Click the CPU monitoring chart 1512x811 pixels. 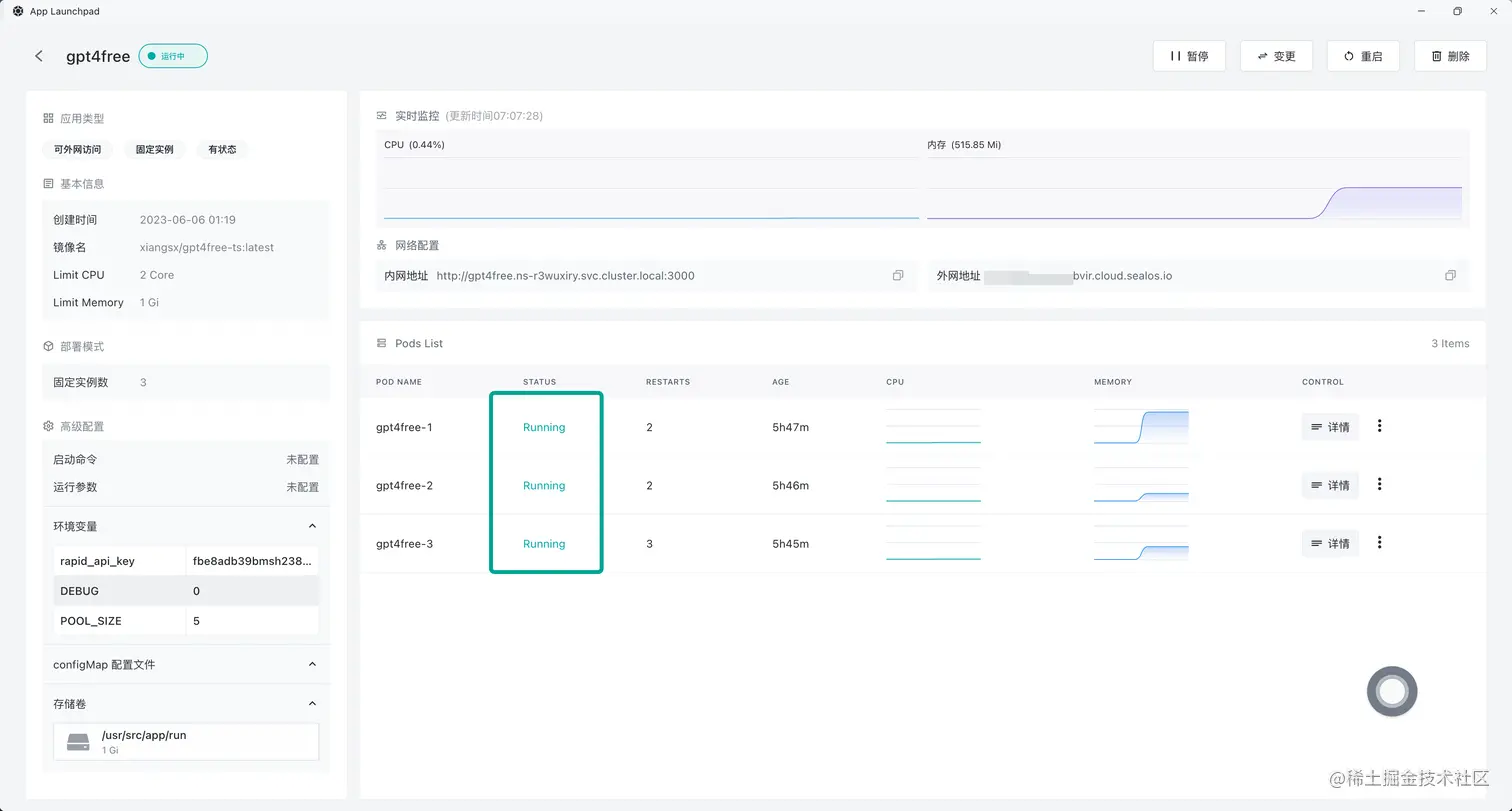point(651,188)
